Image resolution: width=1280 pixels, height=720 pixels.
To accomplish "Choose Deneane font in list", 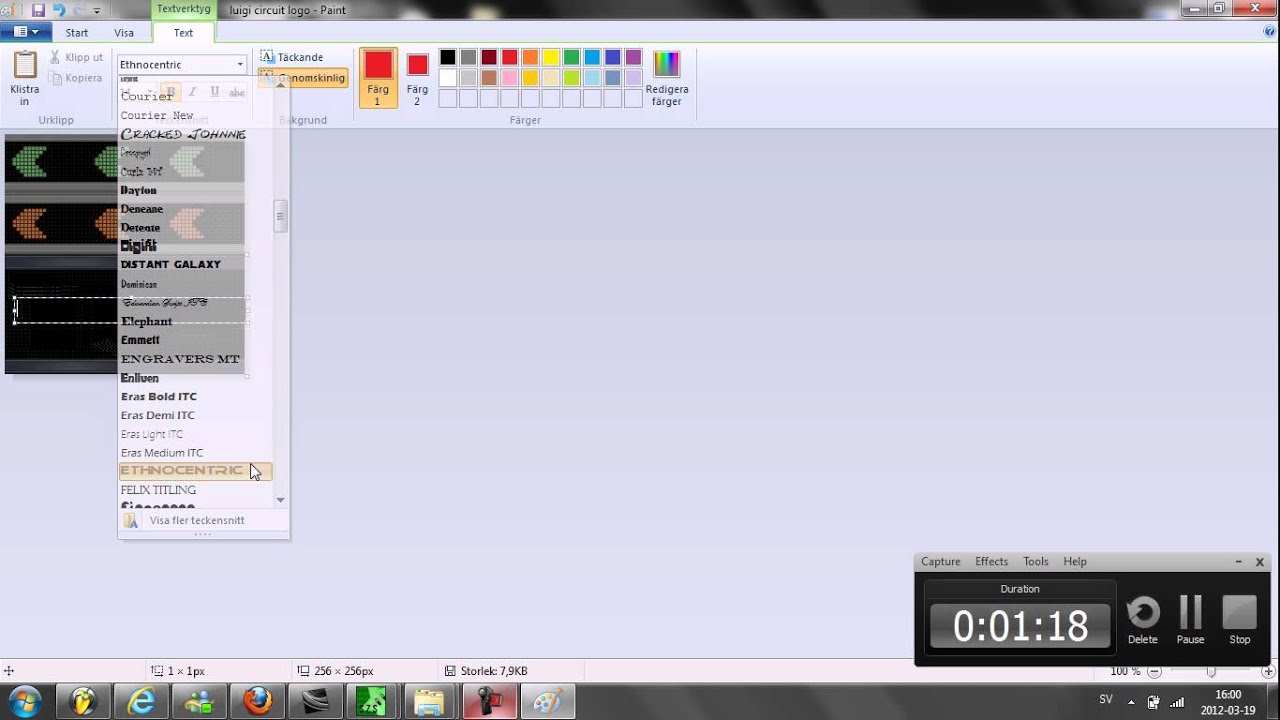I will coord(142,209).
